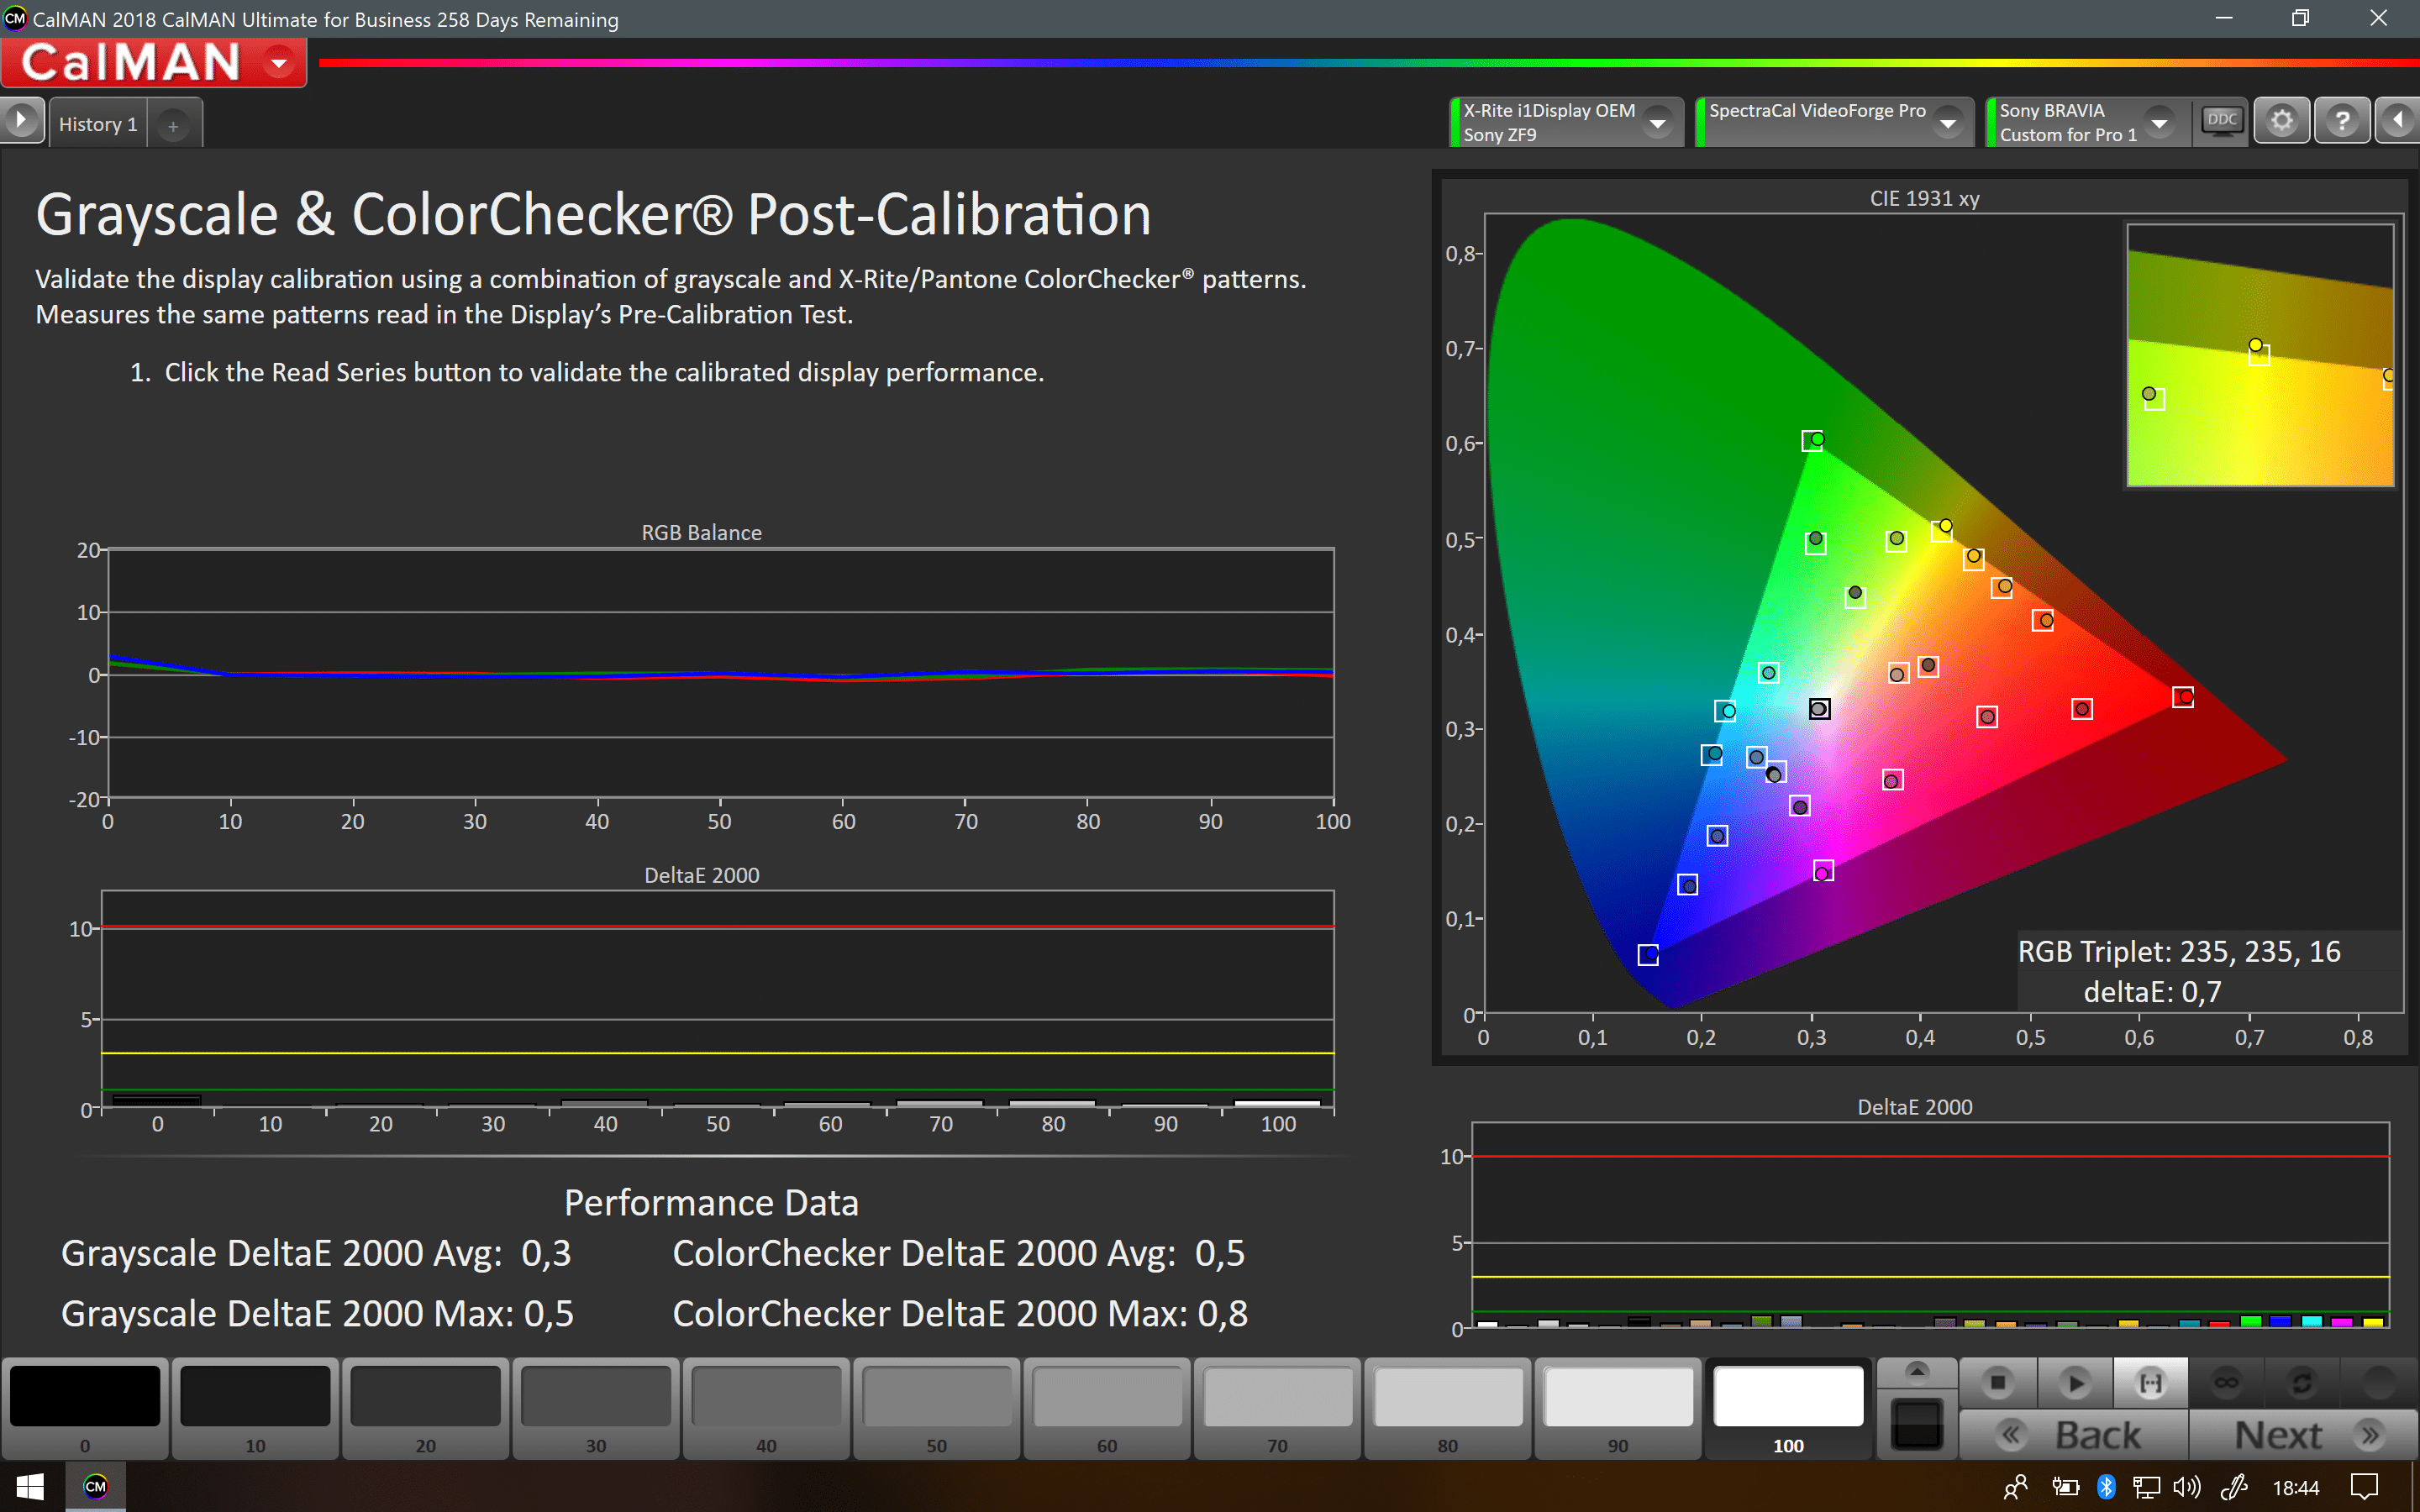Go Back to the previous step

(2073, 1436)
